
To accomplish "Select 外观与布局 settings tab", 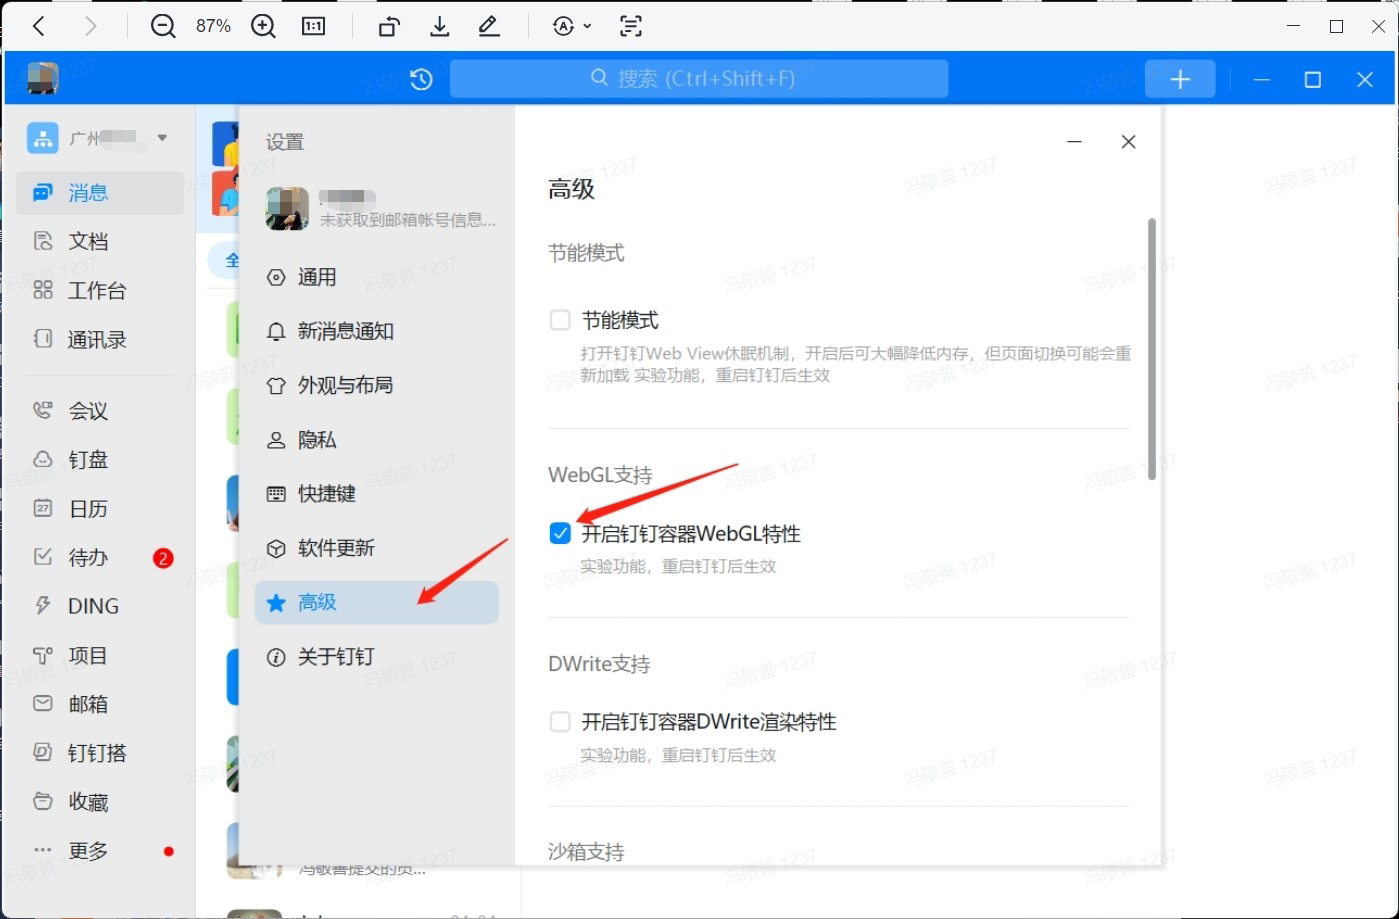I will [x=376, y=385].
